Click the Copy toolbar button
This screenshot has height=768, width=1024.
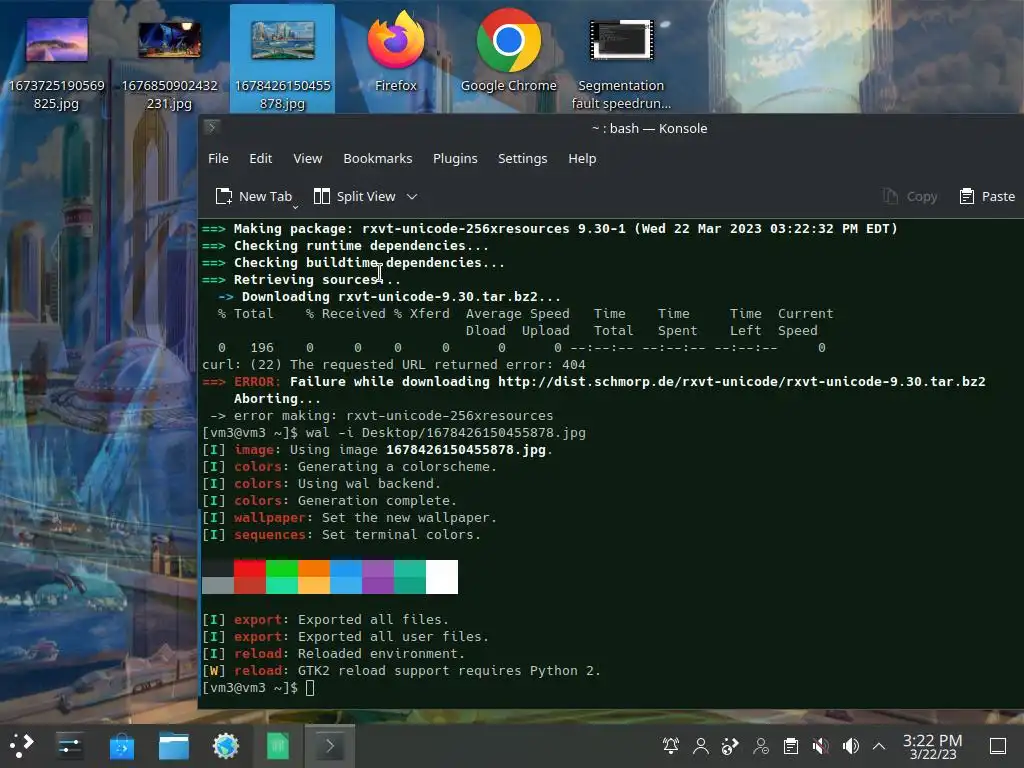(910, 197)
